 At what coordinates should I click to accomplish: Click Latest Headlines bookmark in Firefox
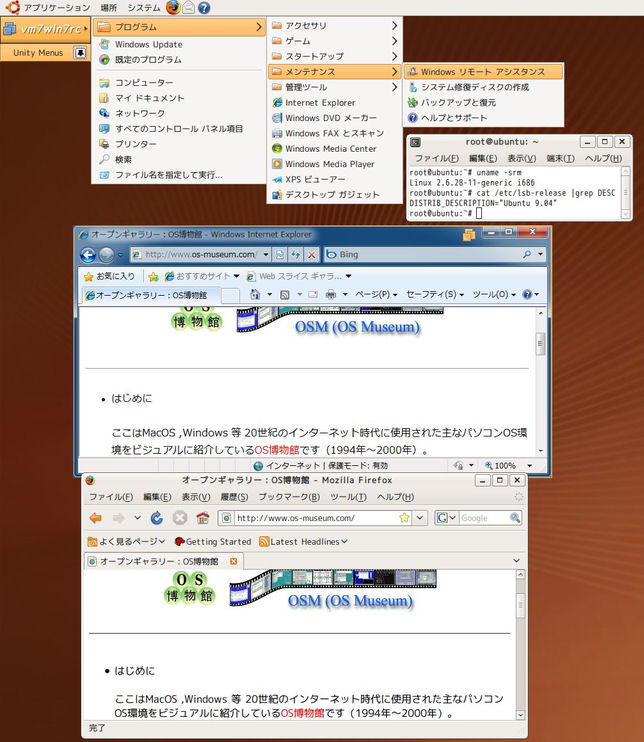click(303, 541)
